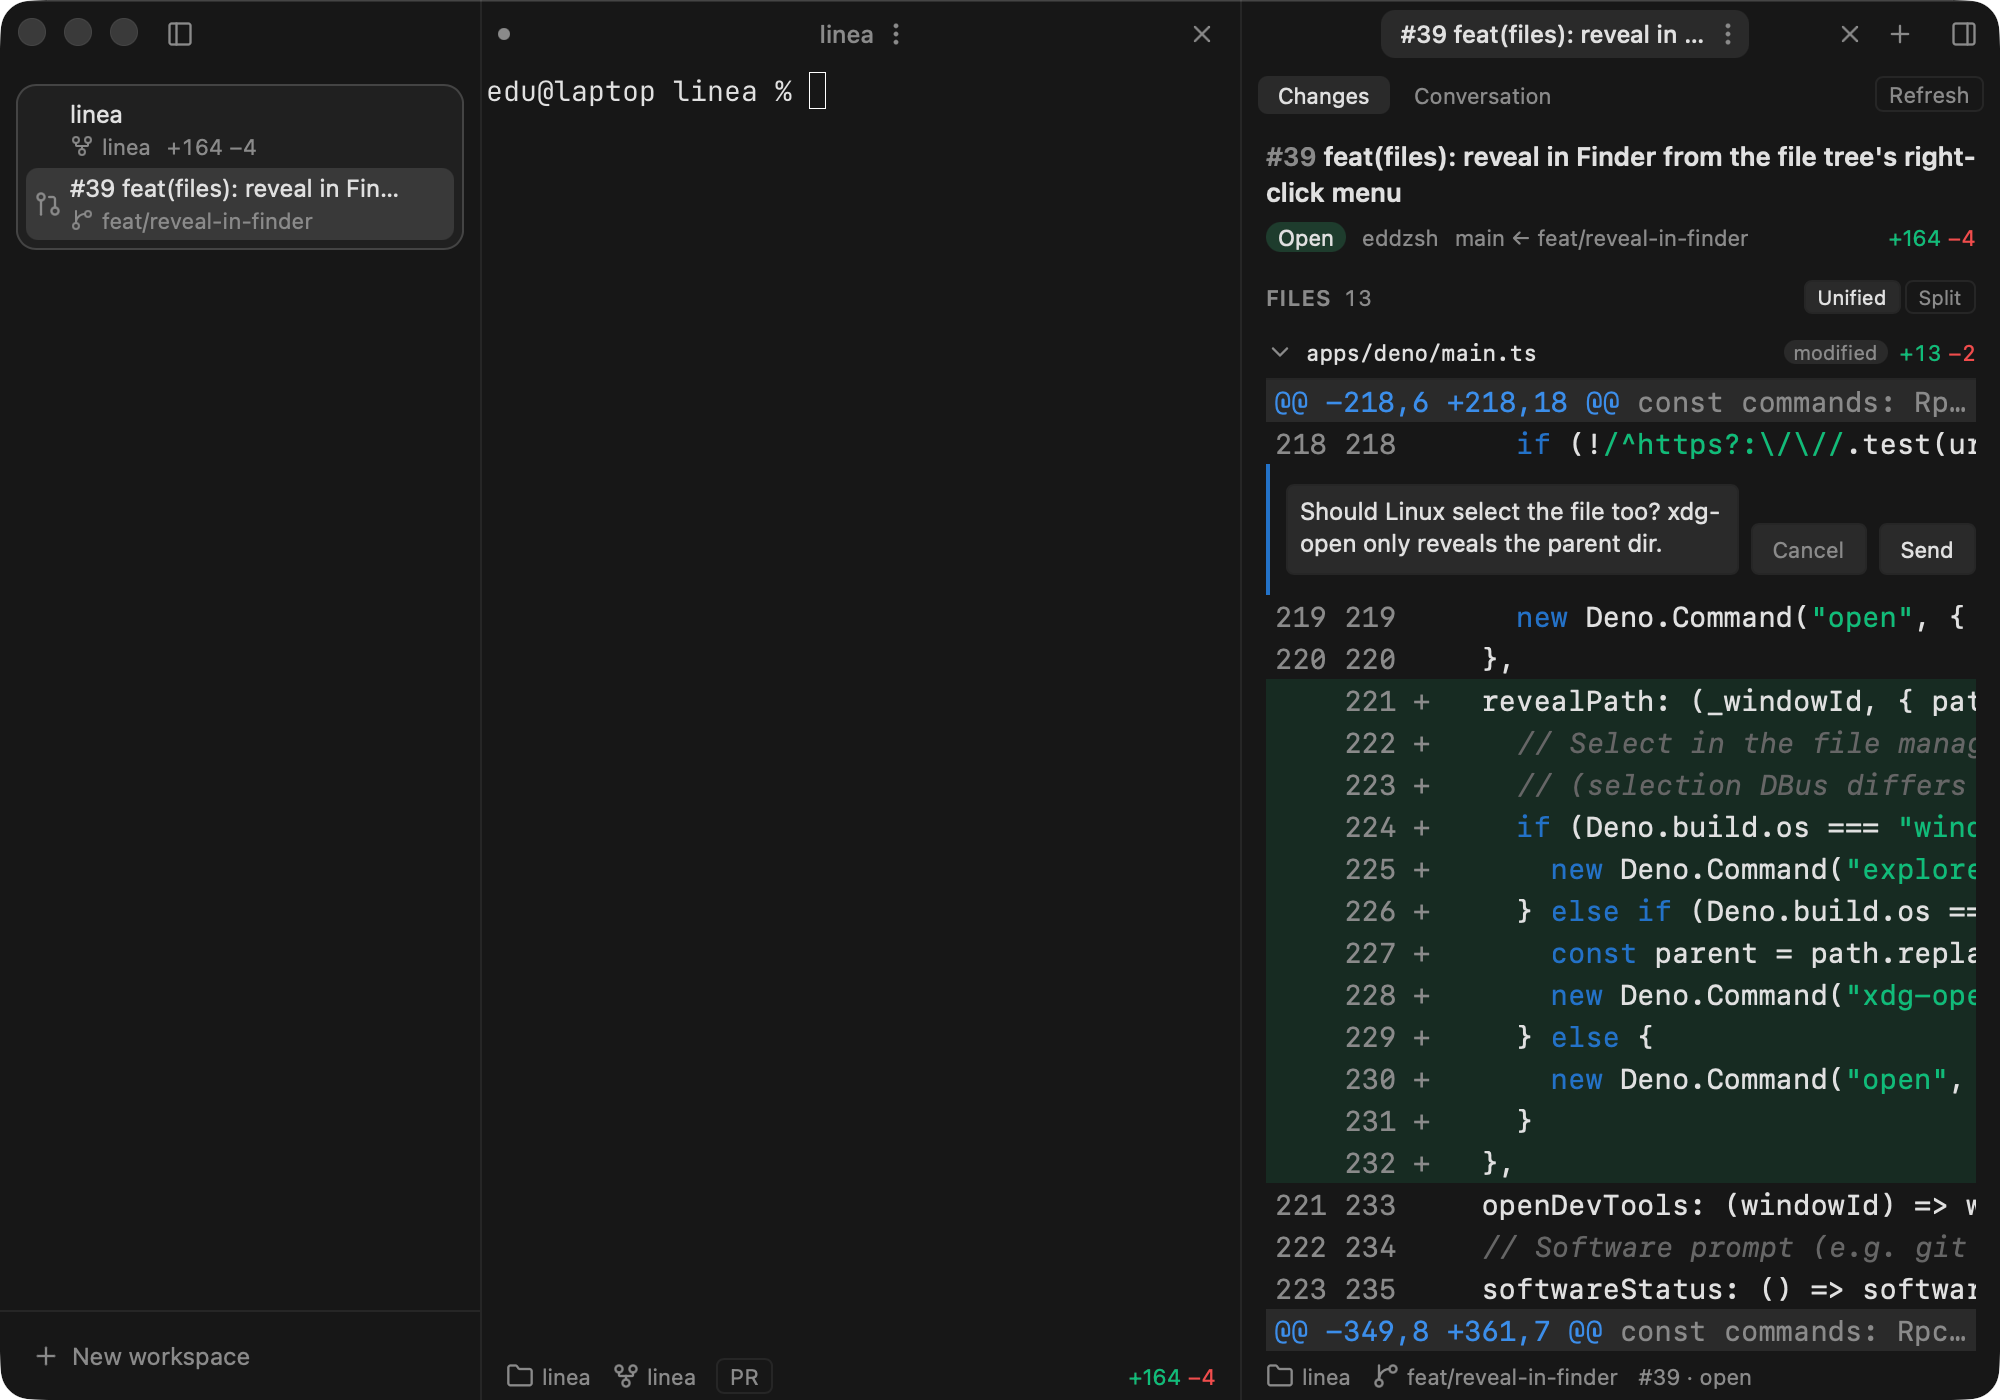Switch to Unified diff view
Viewport: 2000px width, 1400px height.
point(1851,297)
